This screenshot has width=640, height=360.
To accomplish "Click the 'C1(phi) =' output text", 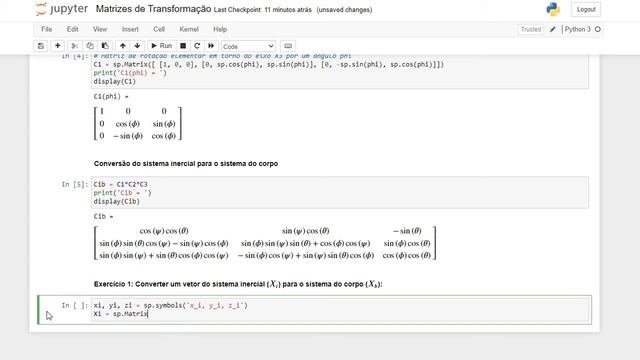I will click(111, 97).
